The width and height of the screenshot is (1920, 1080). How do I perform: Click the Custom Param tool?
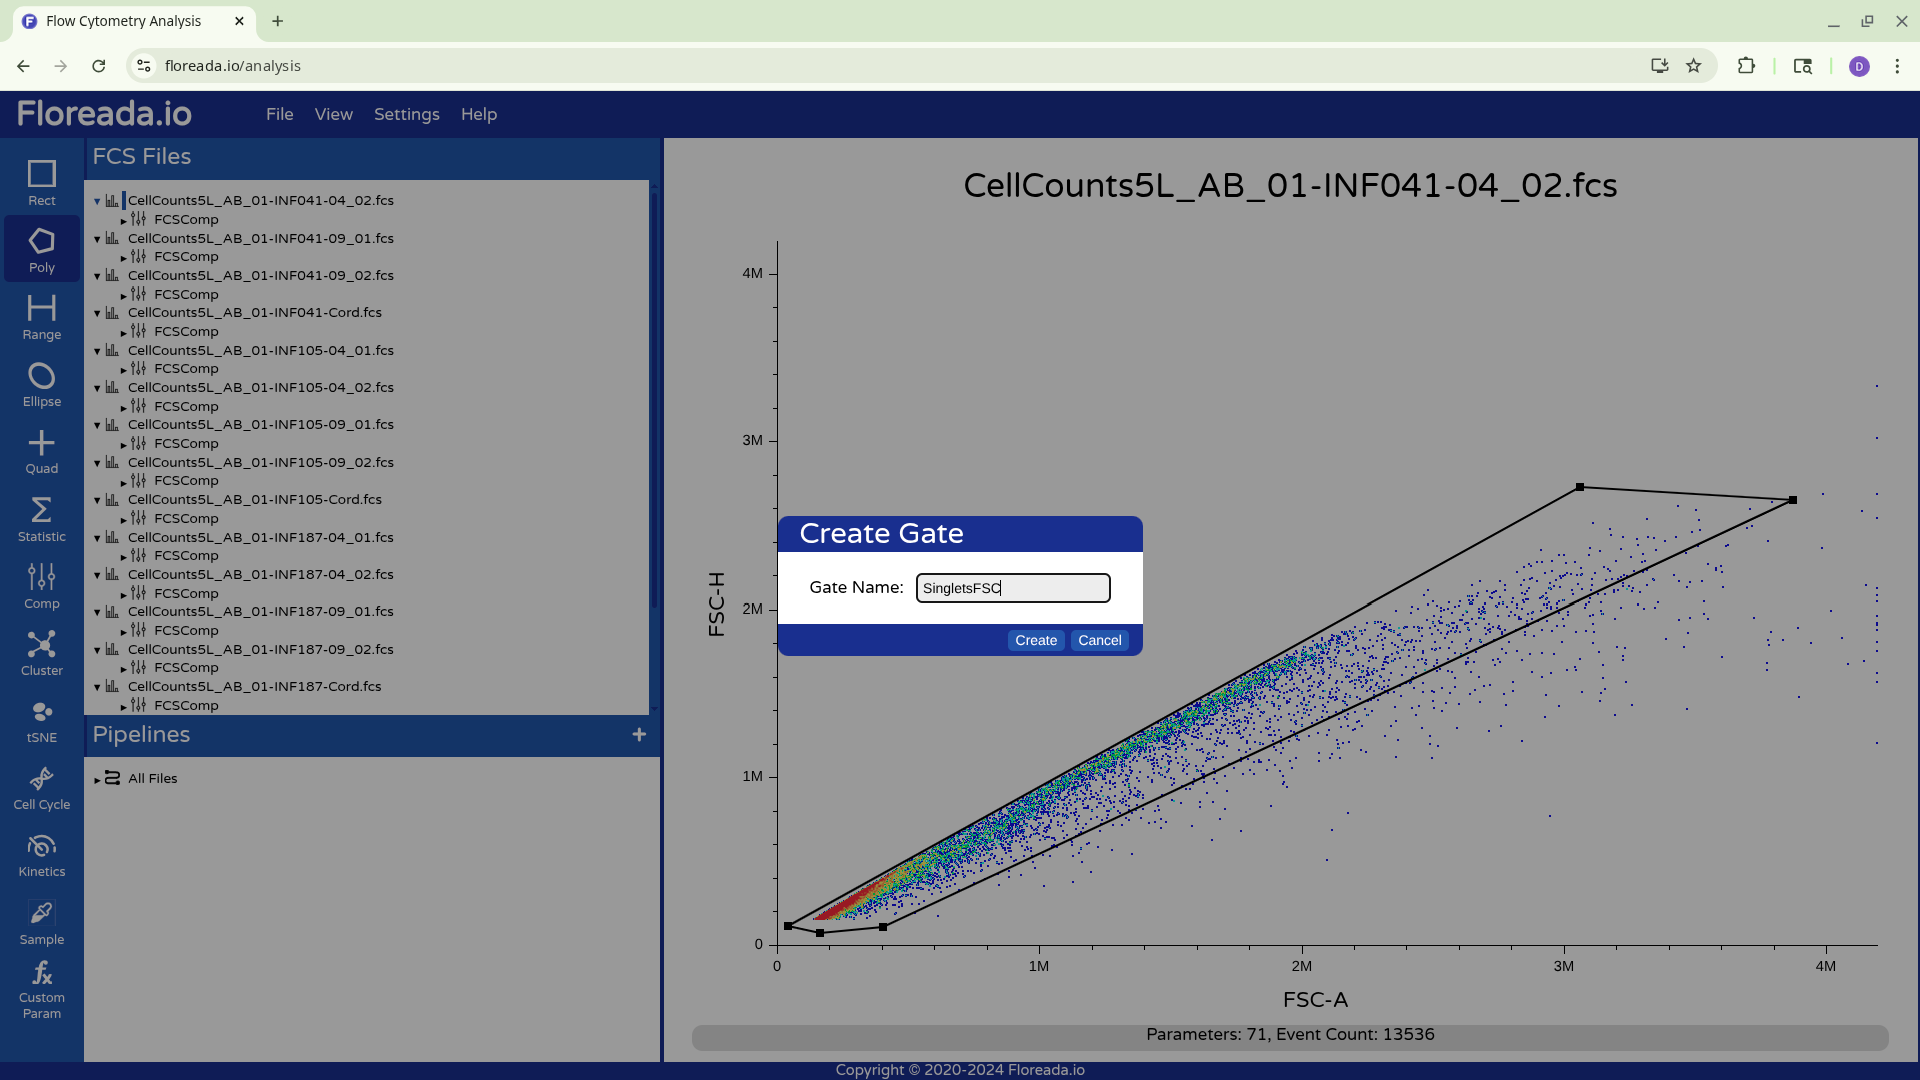[41, 989]
